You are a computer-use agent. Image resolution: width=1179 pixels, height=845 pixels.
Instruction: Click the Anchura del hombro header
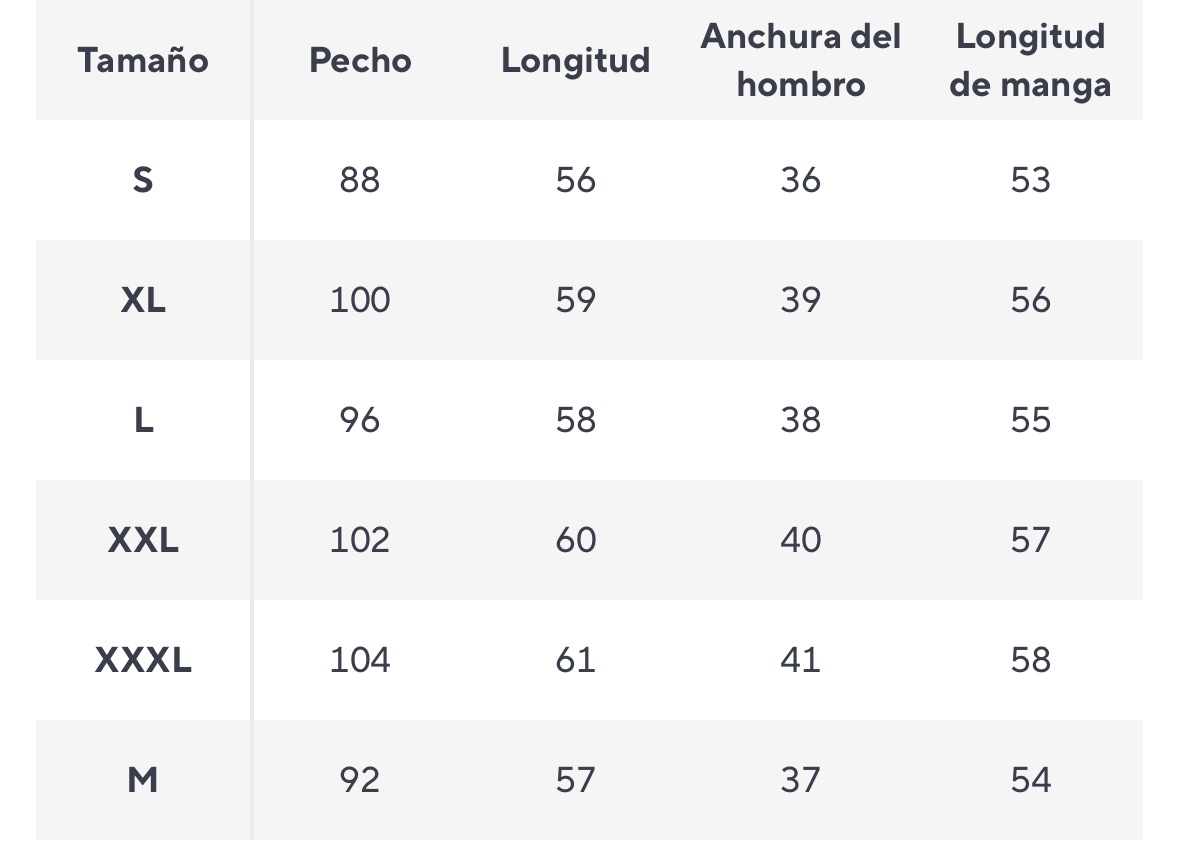coord(800,61)
